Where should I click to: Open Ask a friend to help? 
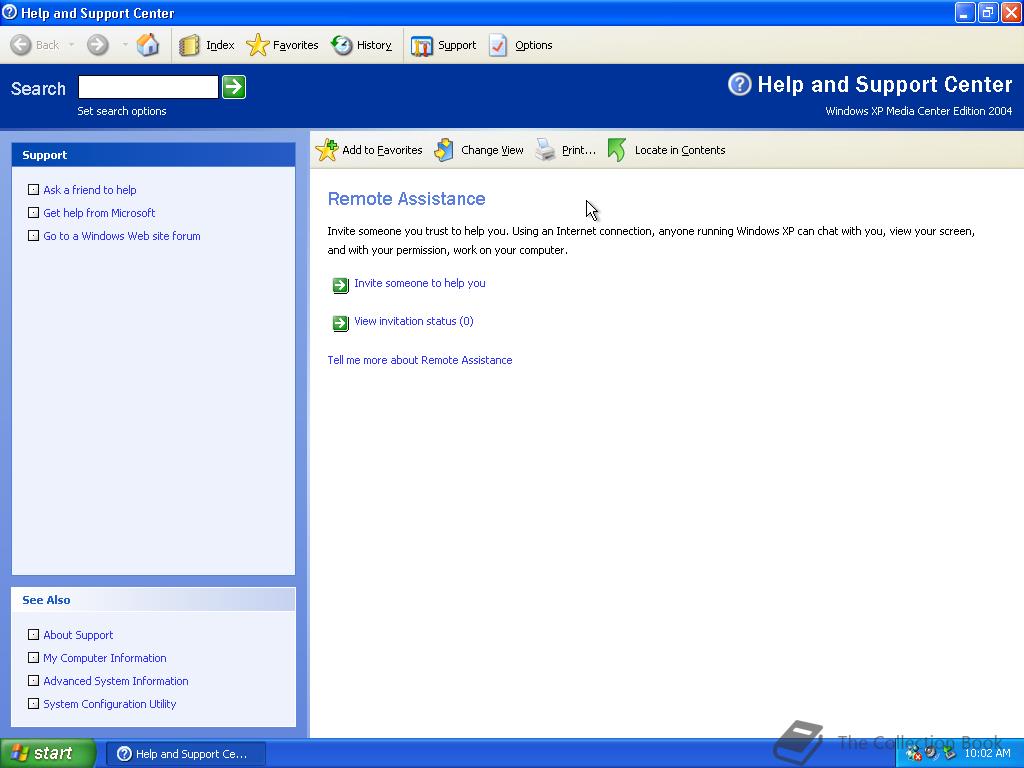[89, 190]
